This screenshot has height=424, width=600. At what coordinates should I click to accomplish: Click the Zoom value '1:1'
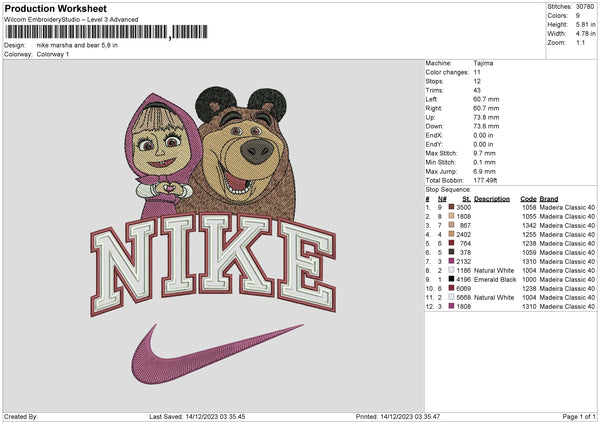tap(580, 42)
